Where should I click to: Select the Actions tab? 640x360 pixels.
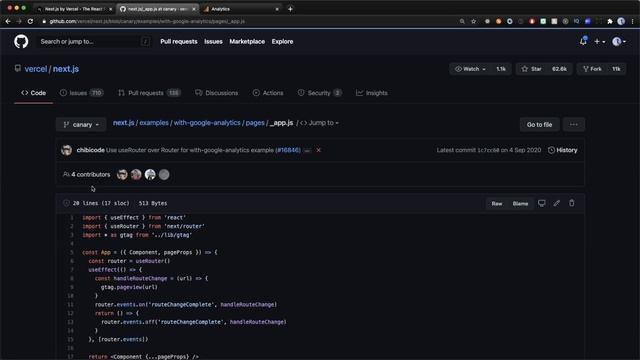(x=268, y=93)
